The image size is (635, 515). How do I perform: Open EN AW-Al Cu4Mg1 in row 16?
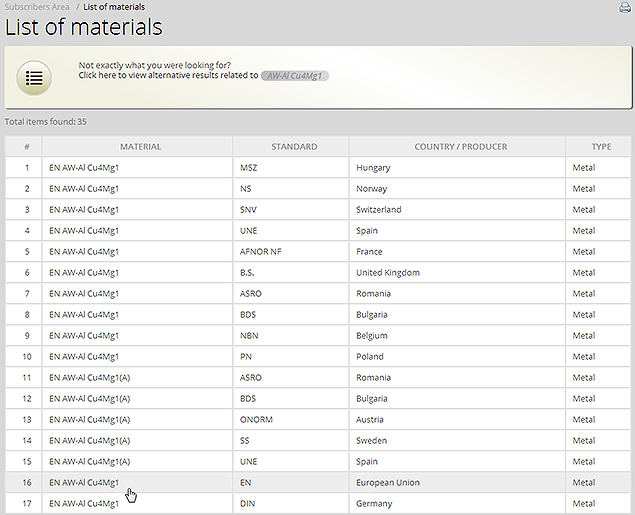(x=84, y=483)
